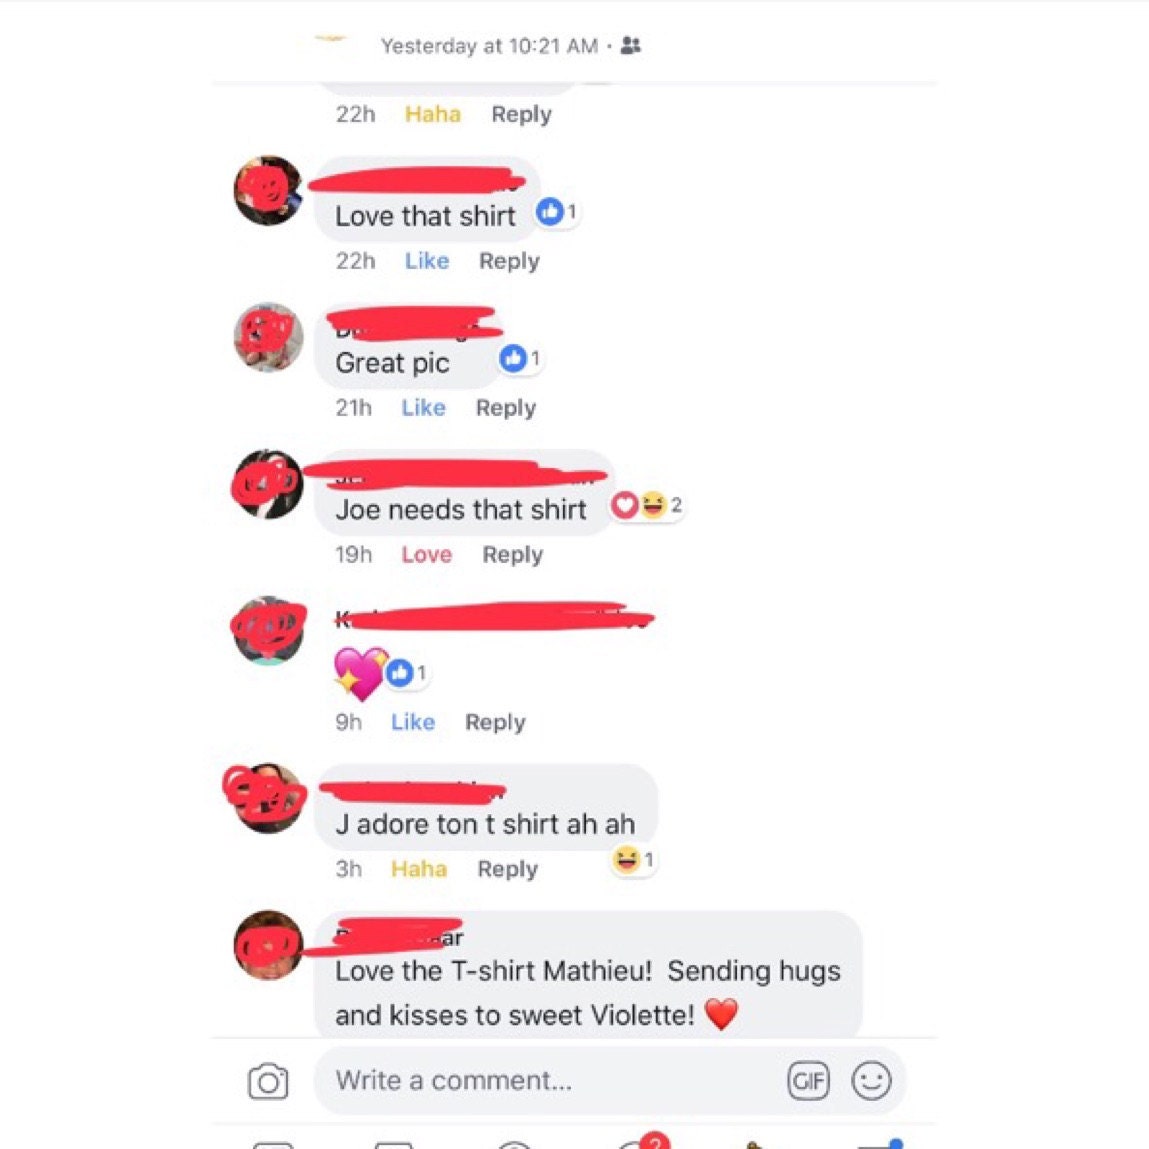Image resolution: width=1149 pixels, height=1149 pixels.
Task: View thumbs-up reaction on "Love that shirt"
Action: click(x=557, y=213)
